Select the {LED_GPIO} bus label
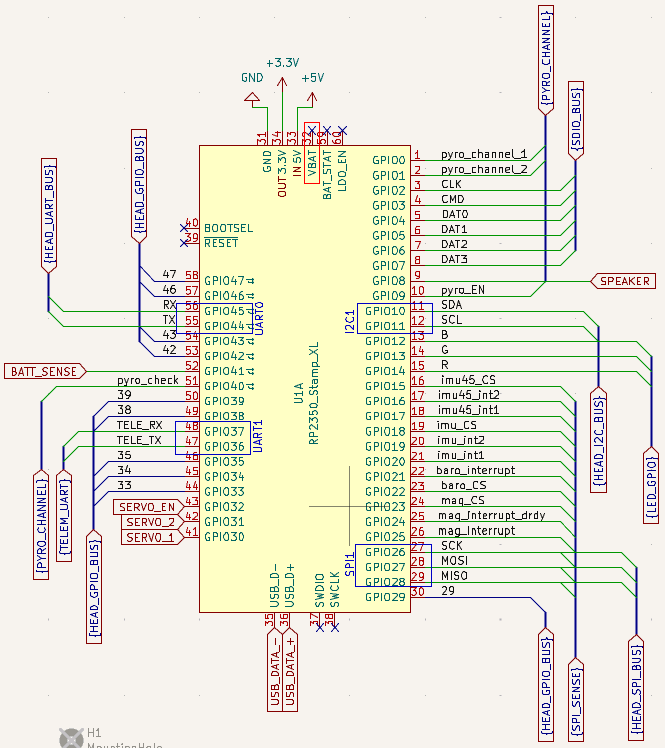The image size is (665, 748). (x=651, y=486)
